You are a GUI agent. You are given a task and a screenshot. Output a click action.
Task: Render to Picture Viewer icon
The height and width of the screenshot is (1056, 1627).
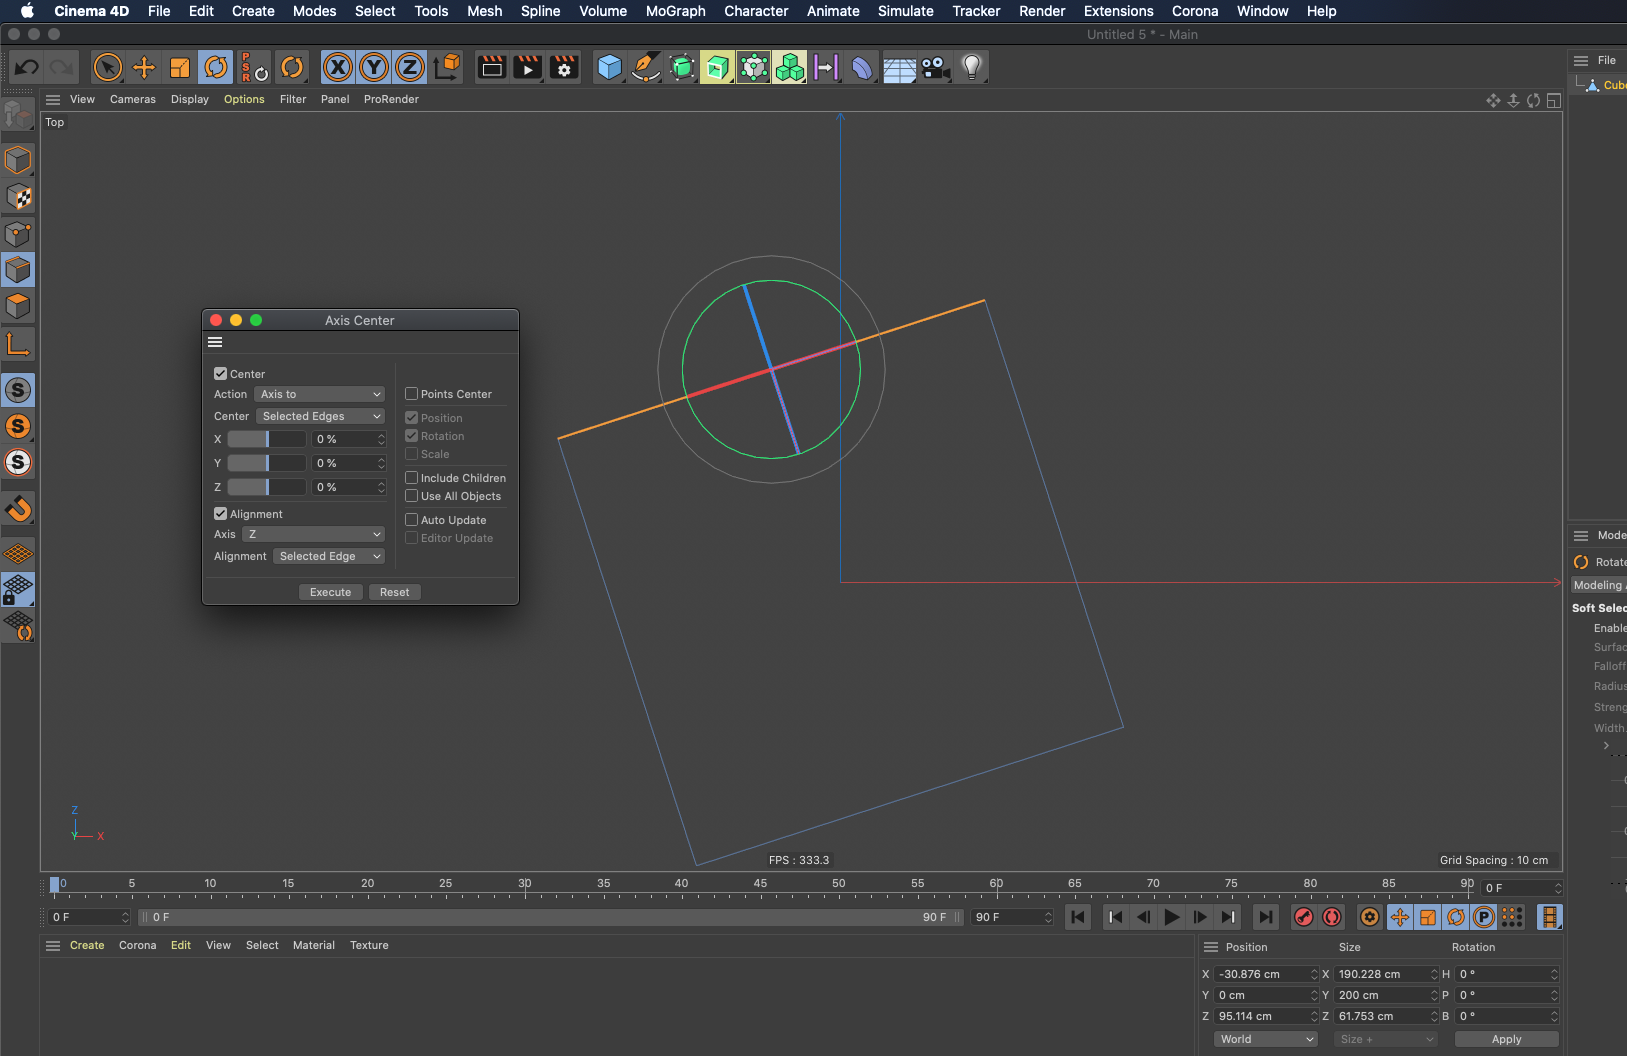[x=528, y=68]
